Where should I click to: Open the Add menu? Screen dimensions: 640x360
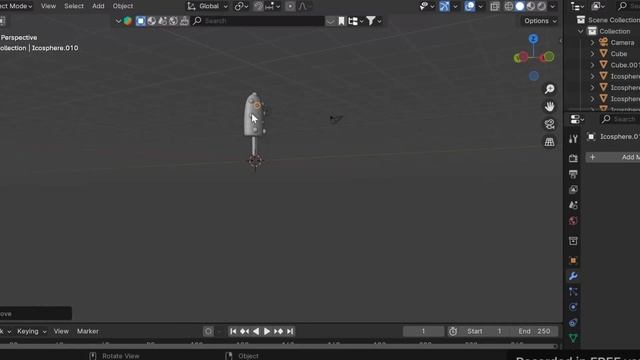(98, 6)
